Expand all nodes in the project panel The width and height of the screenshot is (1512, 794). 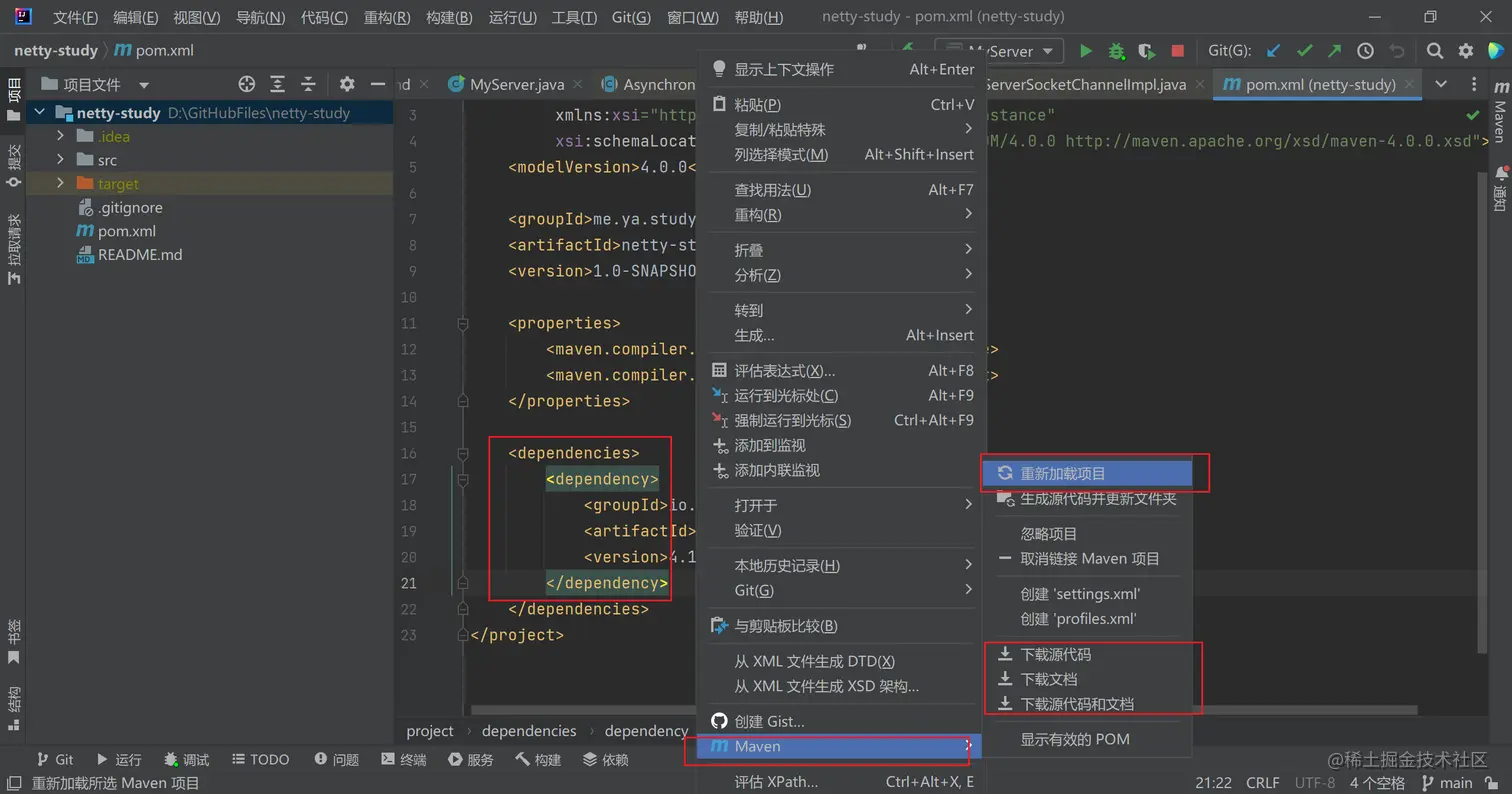click(x=278, y=84)
